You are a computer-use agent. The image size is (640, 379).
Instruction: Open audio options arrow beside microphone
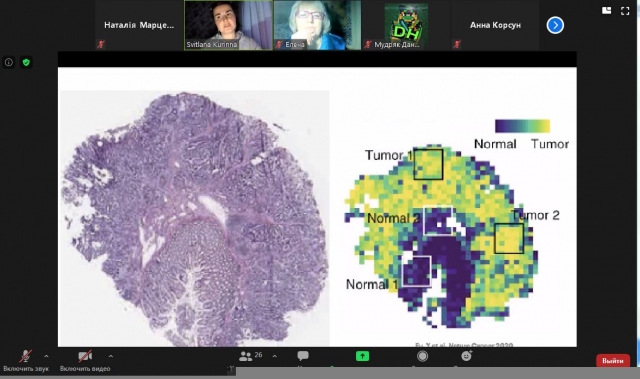pos(46,356)
